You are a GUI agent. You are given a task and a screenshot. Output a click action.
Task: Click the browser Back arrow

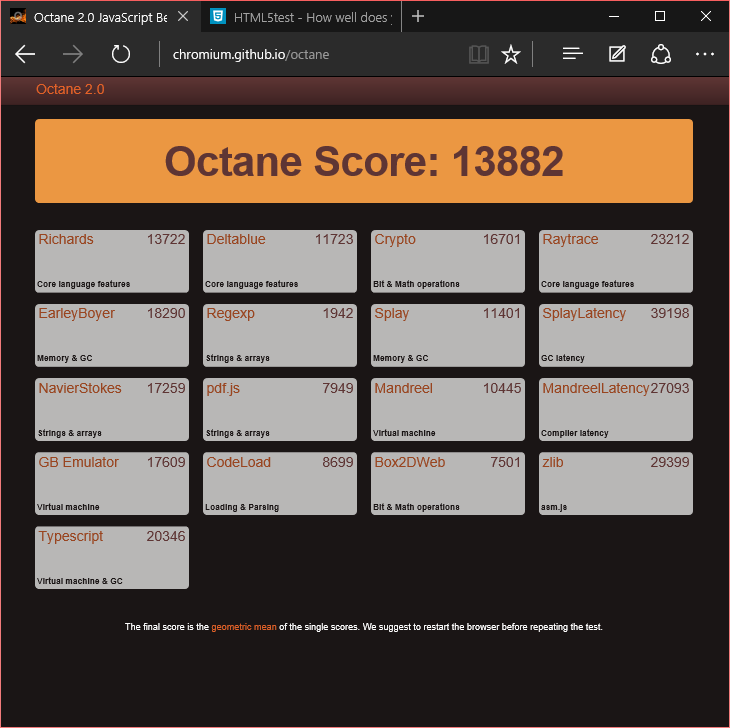(x=26, y=54)
